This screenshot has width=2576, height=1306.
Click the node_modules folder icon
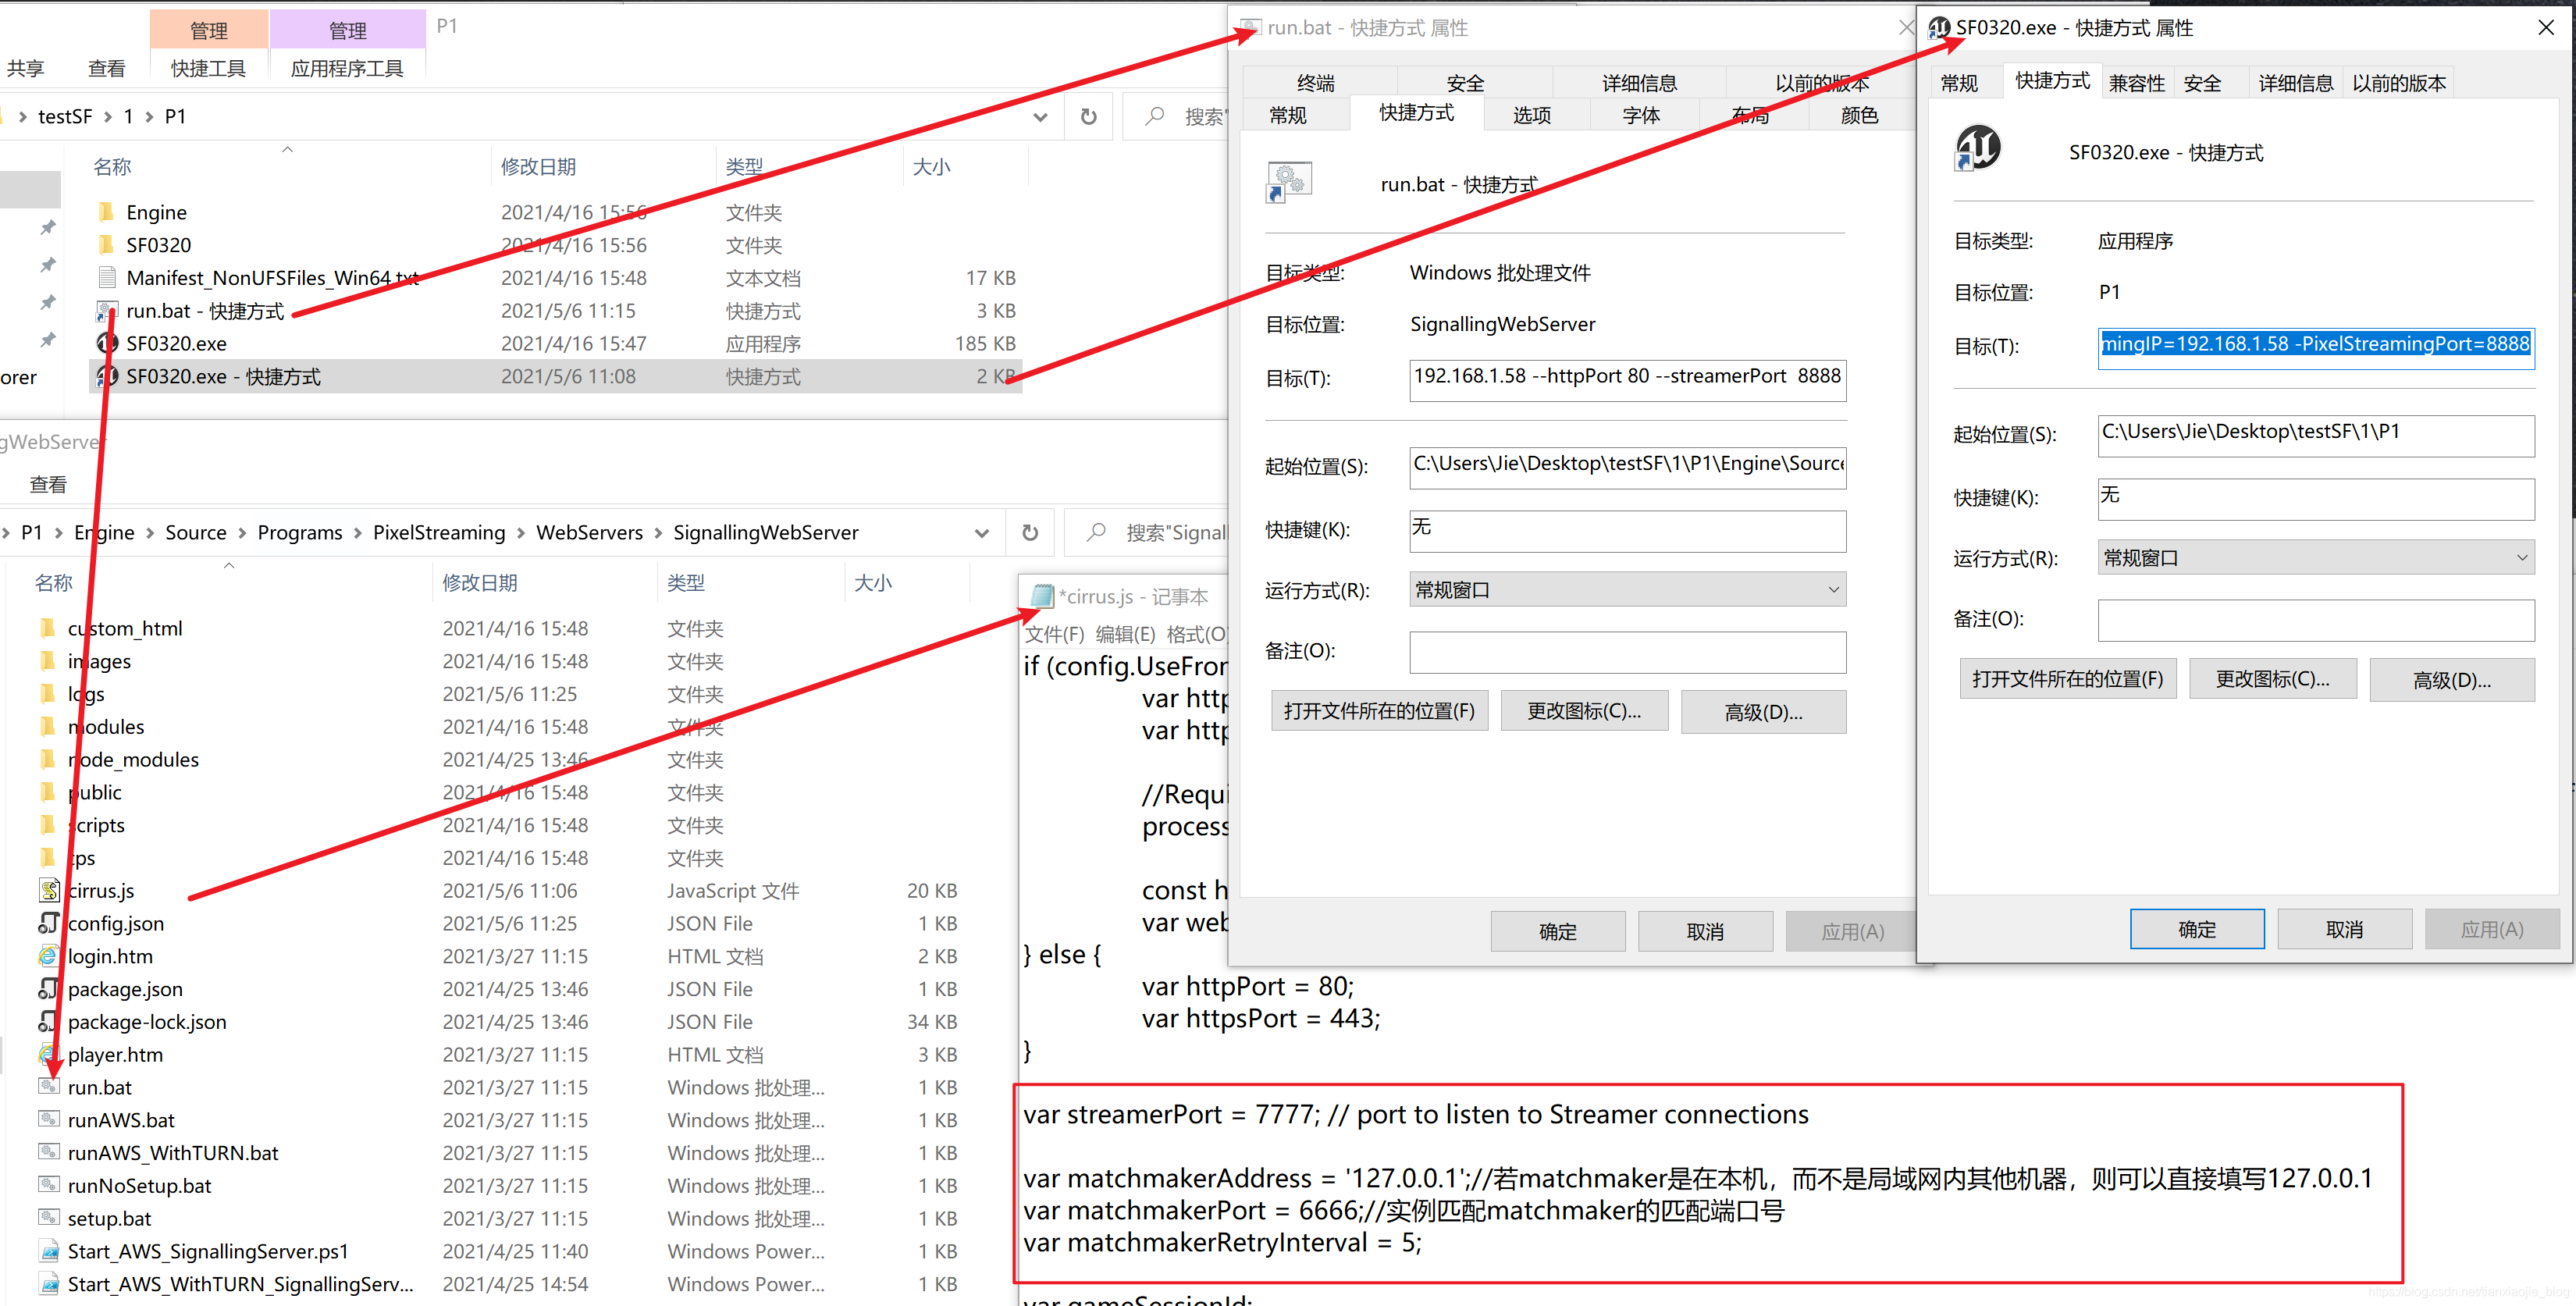[x=48, y=759]
